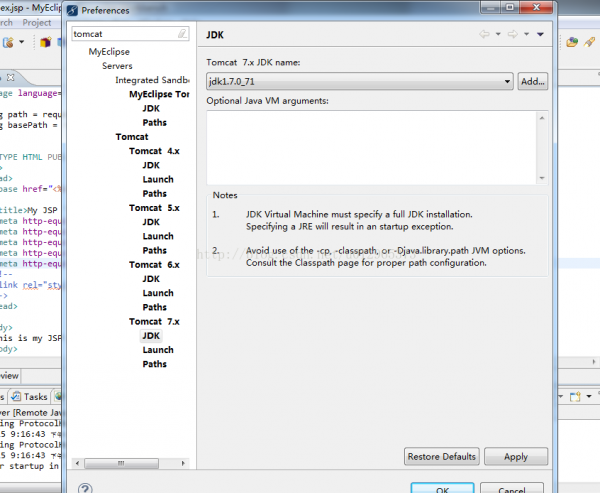This screenshot has width=600, height=493.
Task: Select the Tomcat 7.x tree node
Action: pyautogui.click(x=154, y=322)
